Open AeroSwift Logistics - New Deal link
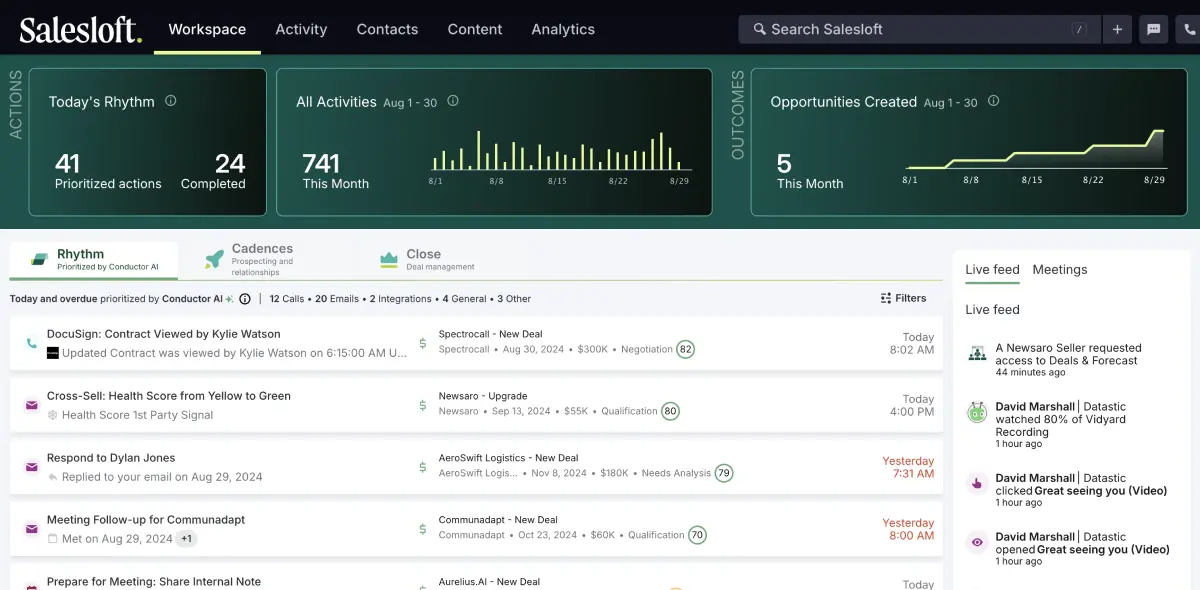The height and width of the screenshot is (590, 1200). click(x=508, y=458)
